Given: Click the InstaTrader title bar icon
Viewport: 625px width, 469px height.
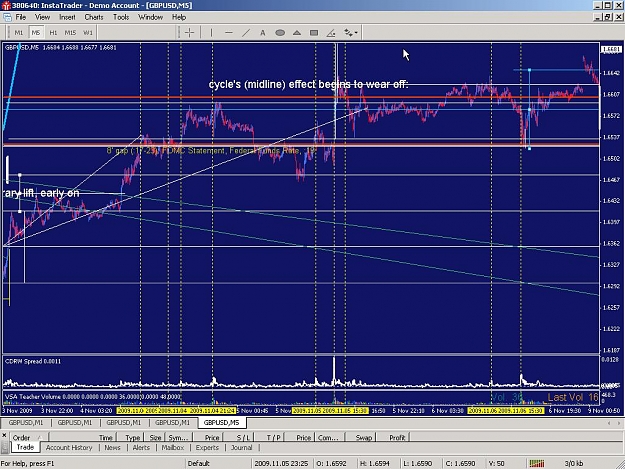Looking at the screenshot, I should coord(6,6).
